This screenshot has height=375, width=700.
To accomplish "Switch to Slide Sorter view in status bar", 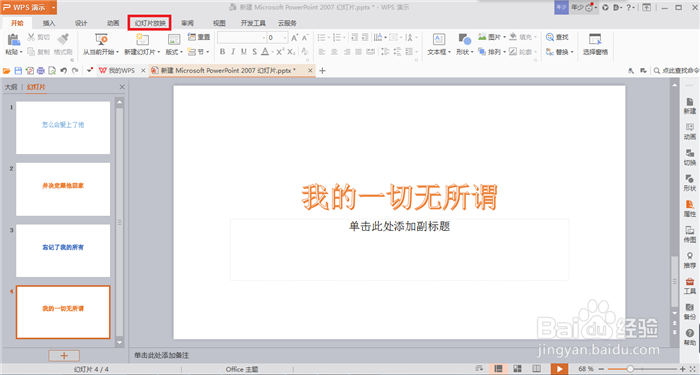I will pyautogui.click(x=517, y=369).
